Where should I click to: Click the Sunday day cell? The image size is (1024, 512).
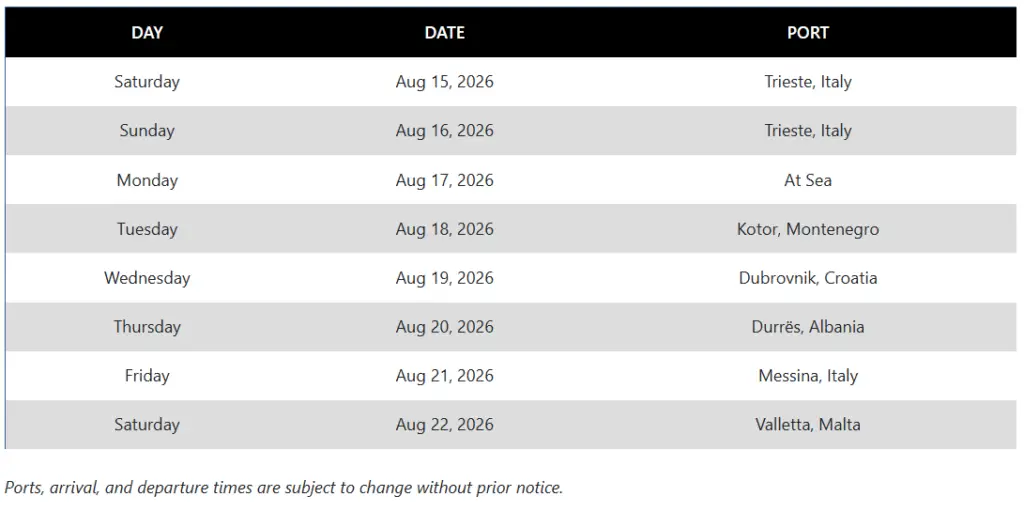(x=147, y=131)
